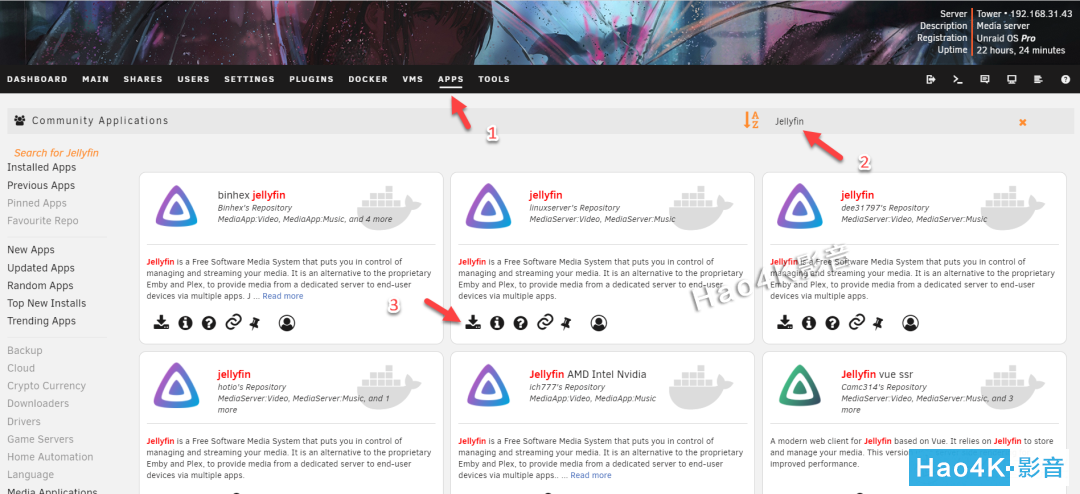The height and width of the screenshot is (494, 1080).
Task: Install binhex jellyfin via download icon
Action: [161, 322]
